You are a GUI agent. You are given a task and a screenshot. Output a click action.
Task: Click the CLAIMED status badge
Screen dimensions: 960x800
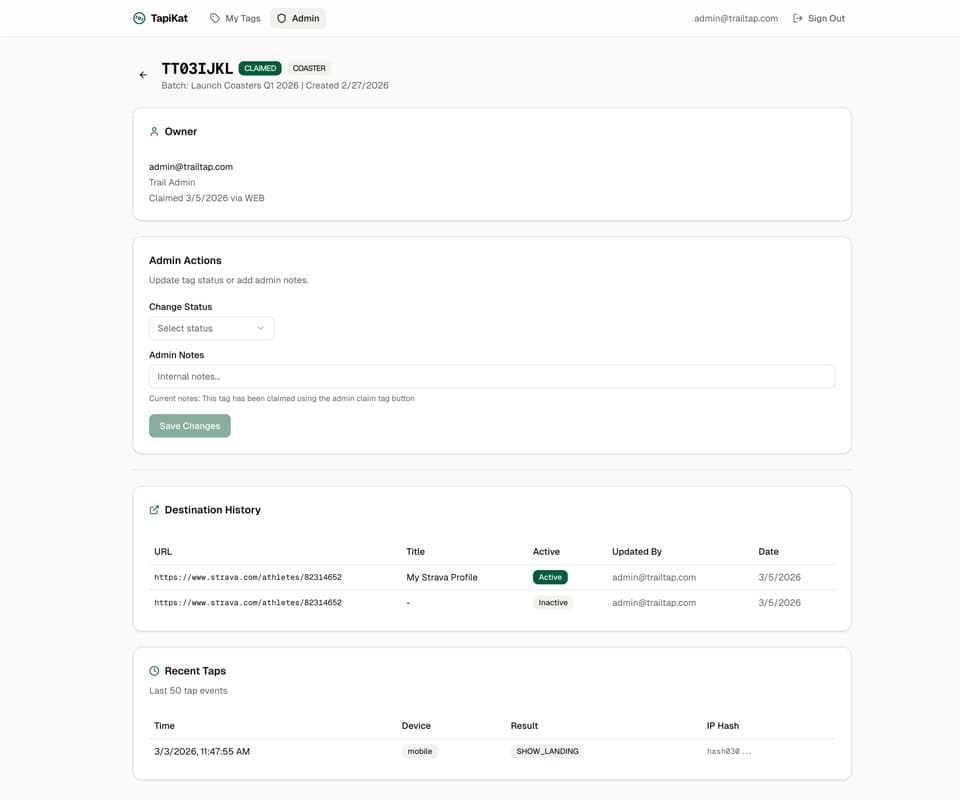point(260,68)
